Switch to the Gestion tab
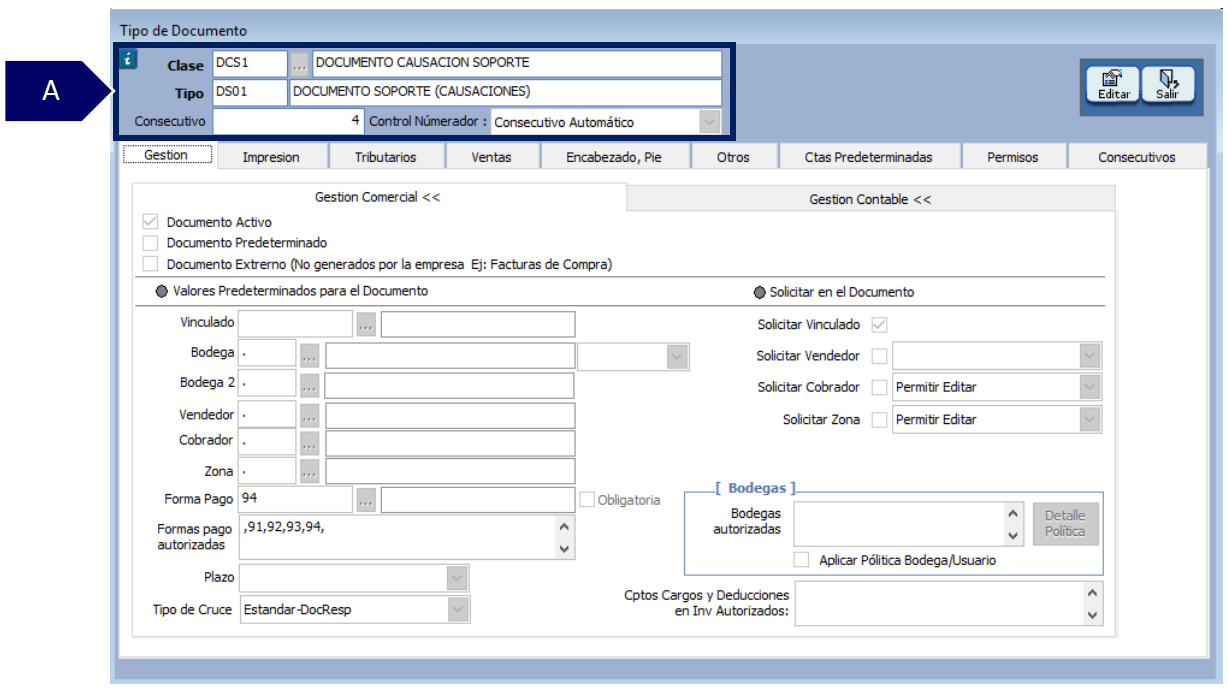Screen dimensions: 1228x690 pyautogui.click(x=166, y=156)
